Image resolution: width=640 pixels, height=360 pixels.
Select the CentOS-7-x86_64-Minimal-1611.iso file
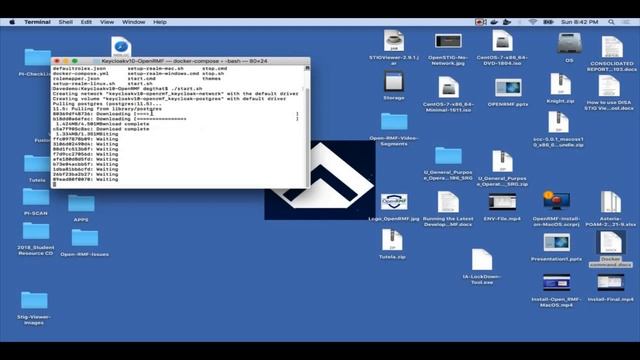click(x=448, y=87)
